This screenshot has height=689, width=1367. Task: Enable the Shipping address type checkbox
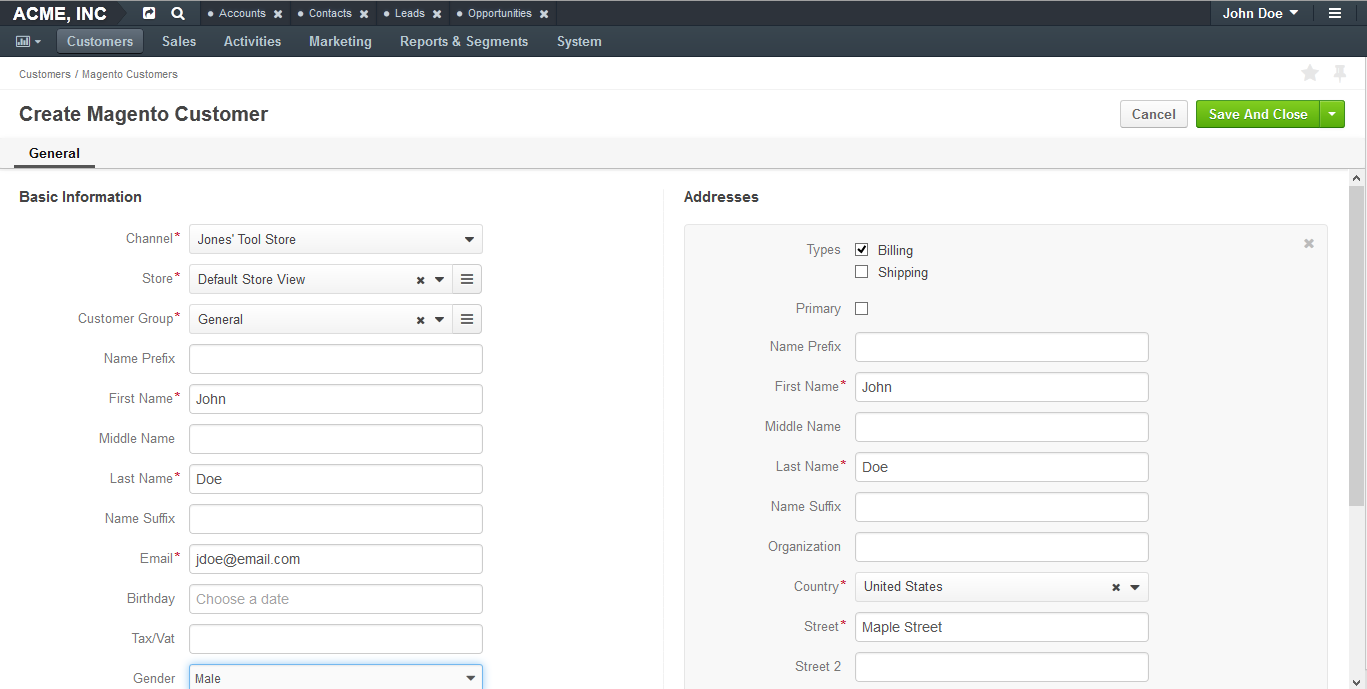click(x=862, y=272)
